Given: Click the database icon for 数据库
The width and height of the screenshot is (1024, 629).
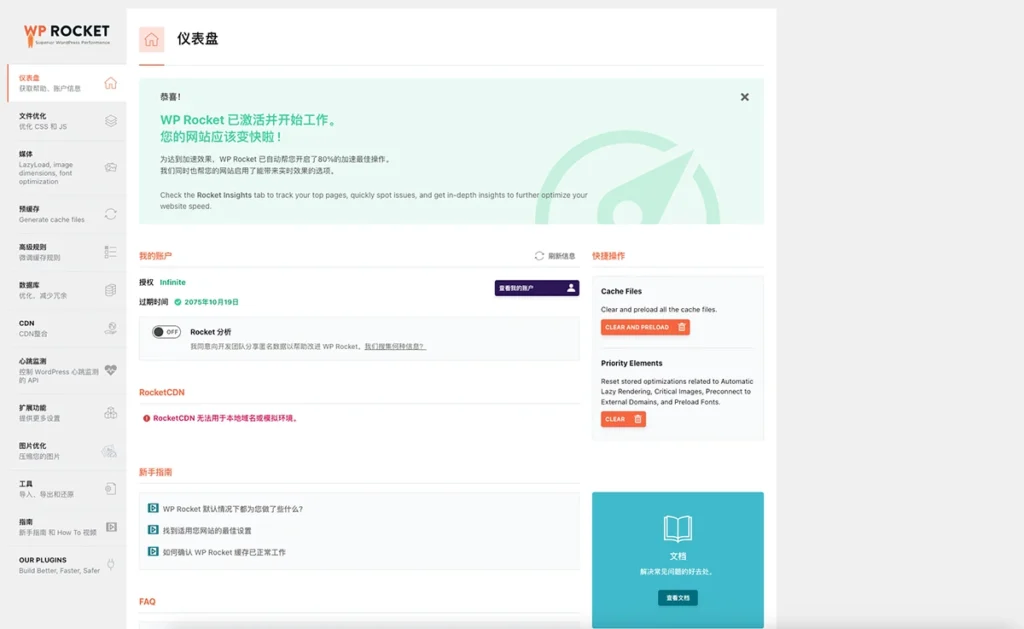Looking at the screenshot, I should (x=111, y=290).
